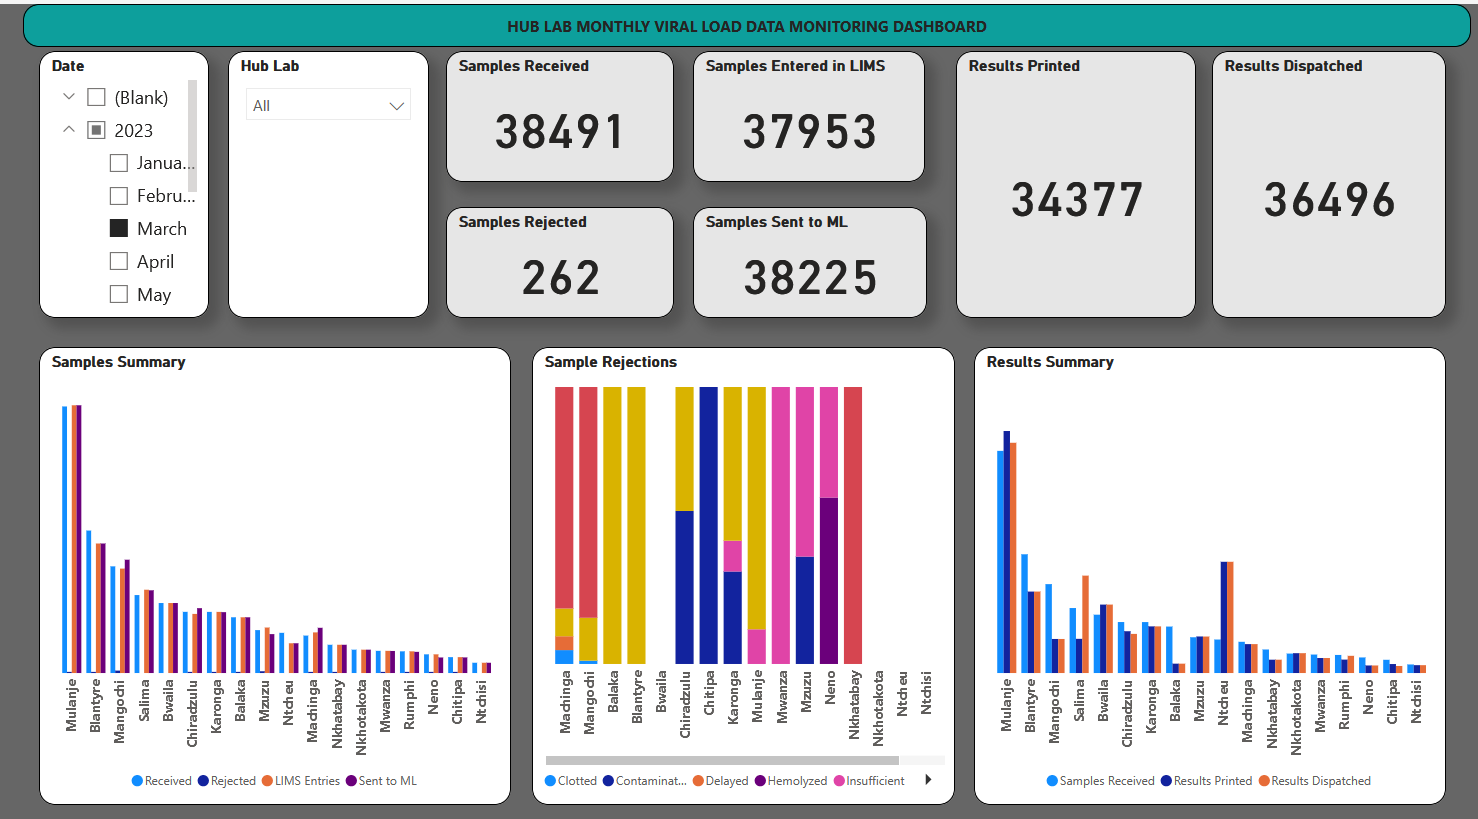Image resolution: width=1478 pixels, height=819 pixels.
Task: Select the Samples Rejected card showing 262
Action: 559,262
